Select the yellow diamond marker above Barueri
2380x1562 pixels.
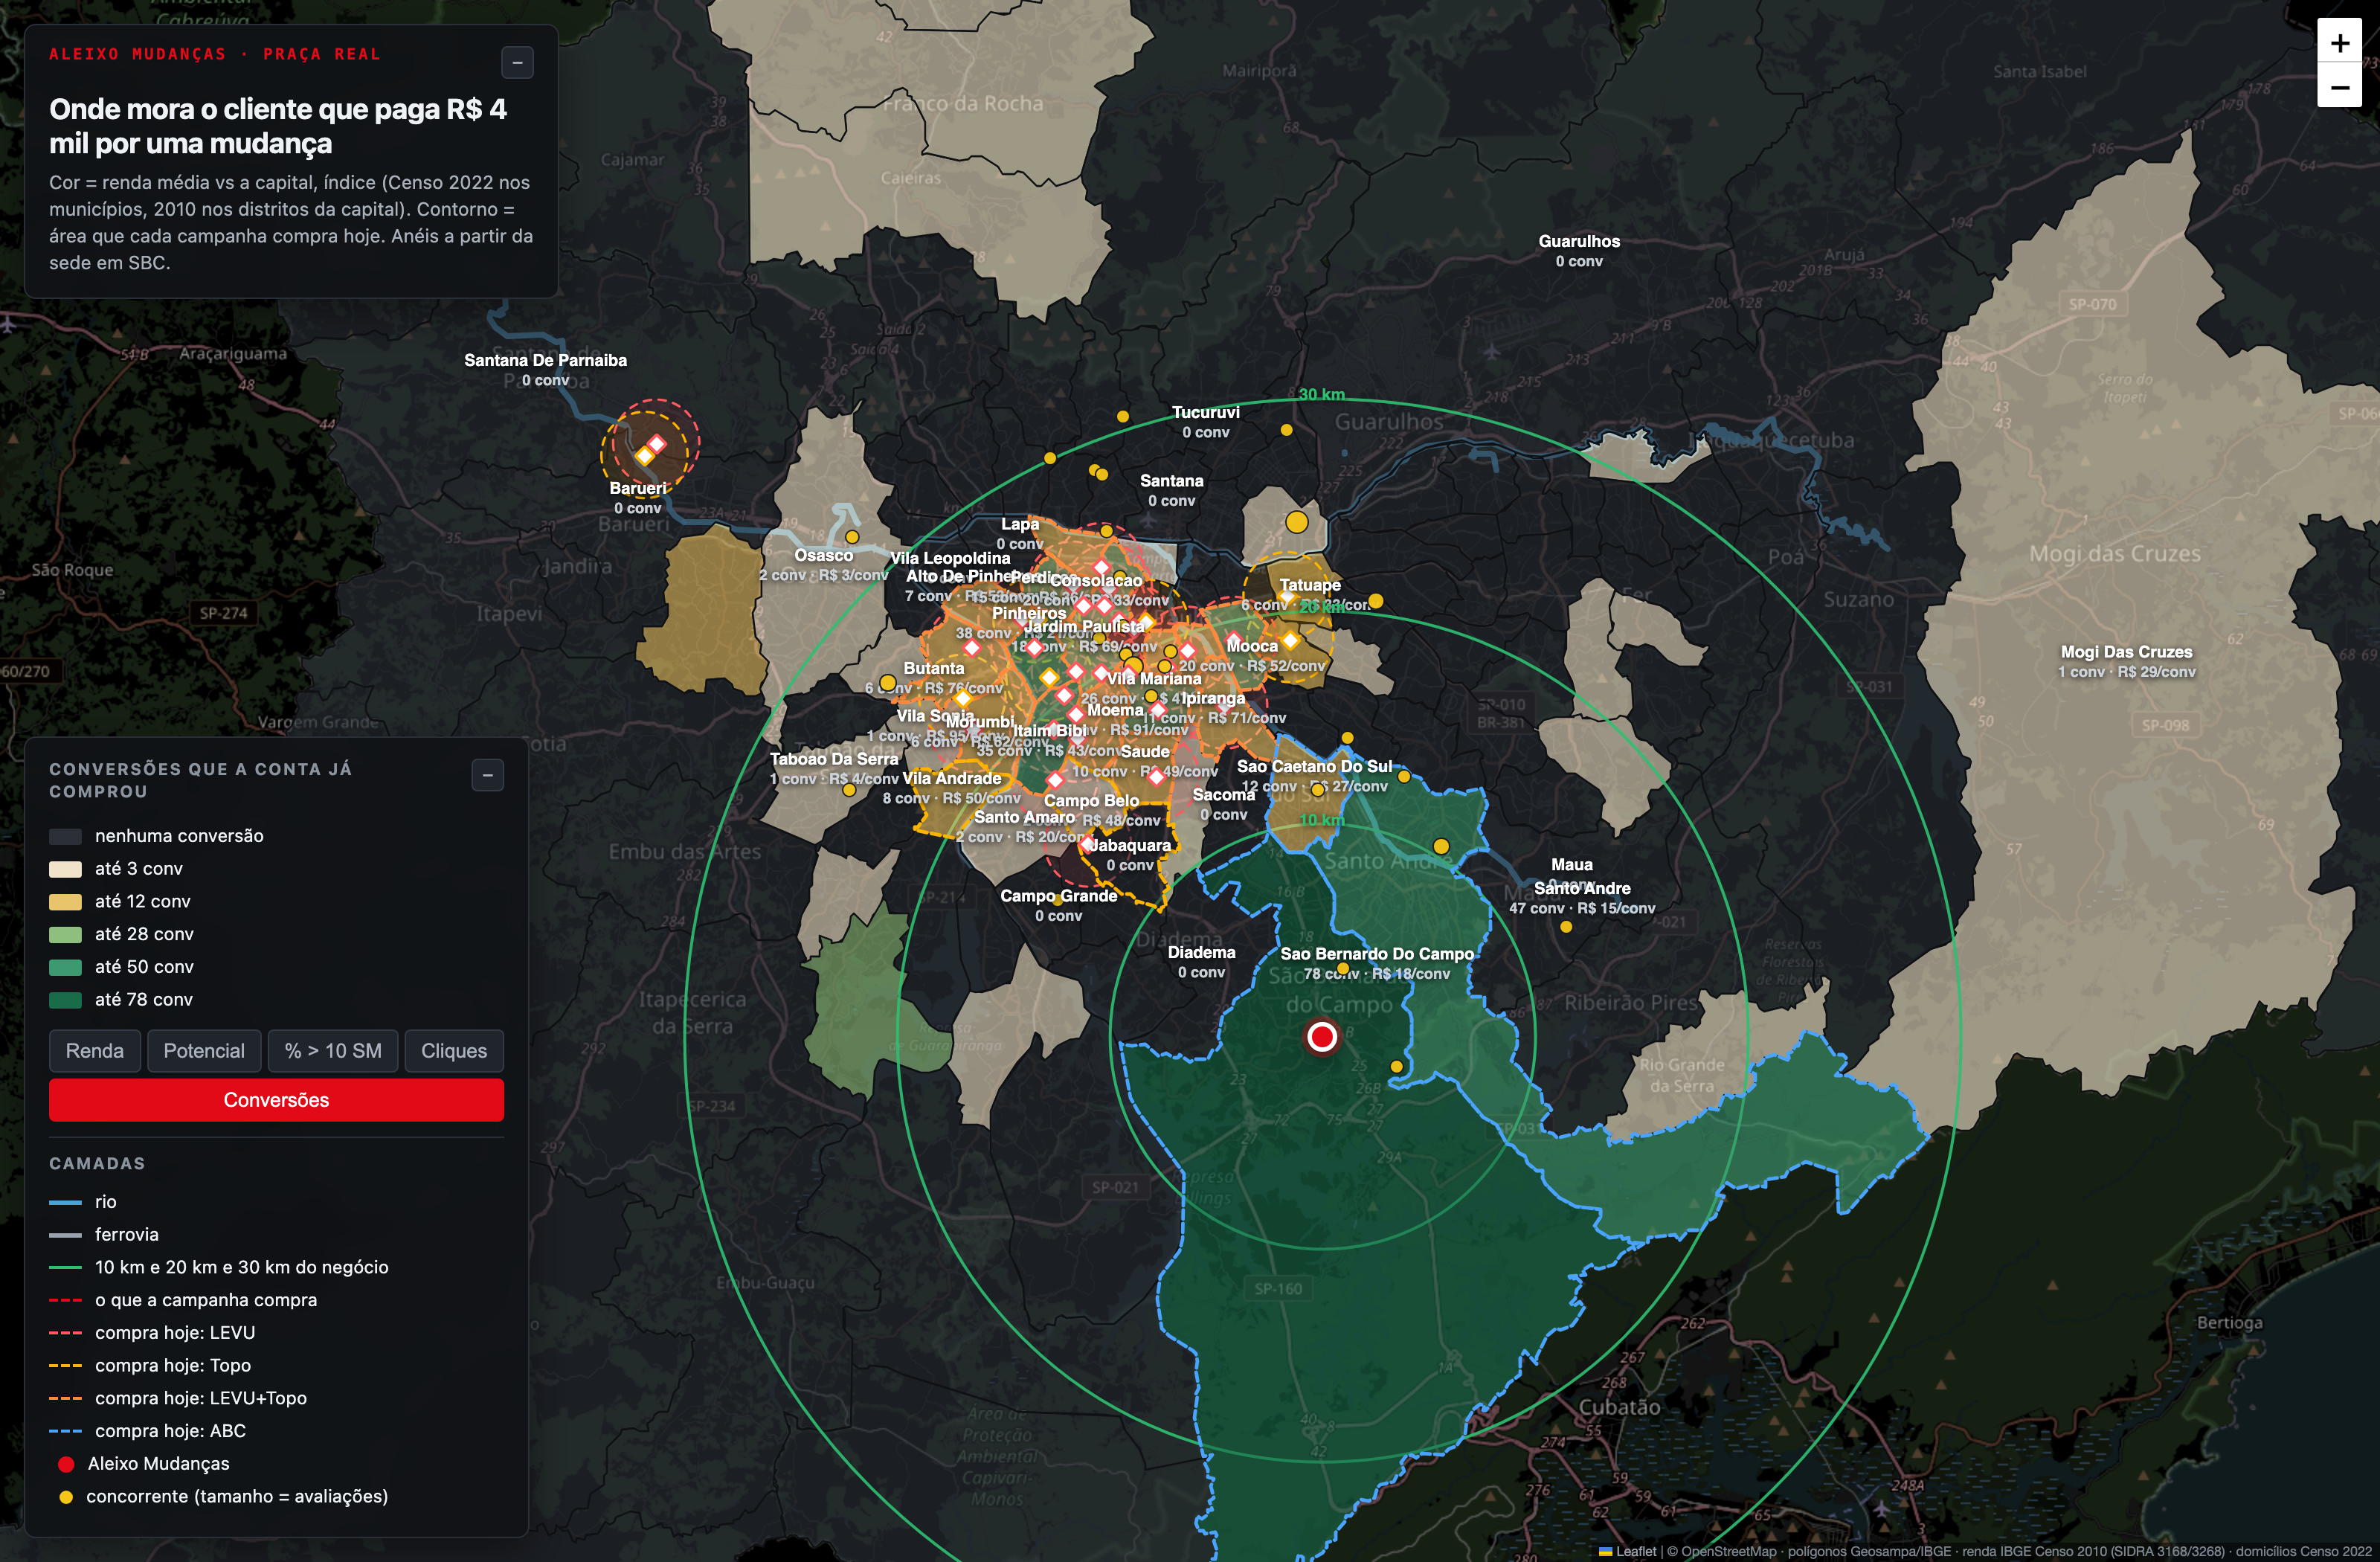tap(645, 456)
